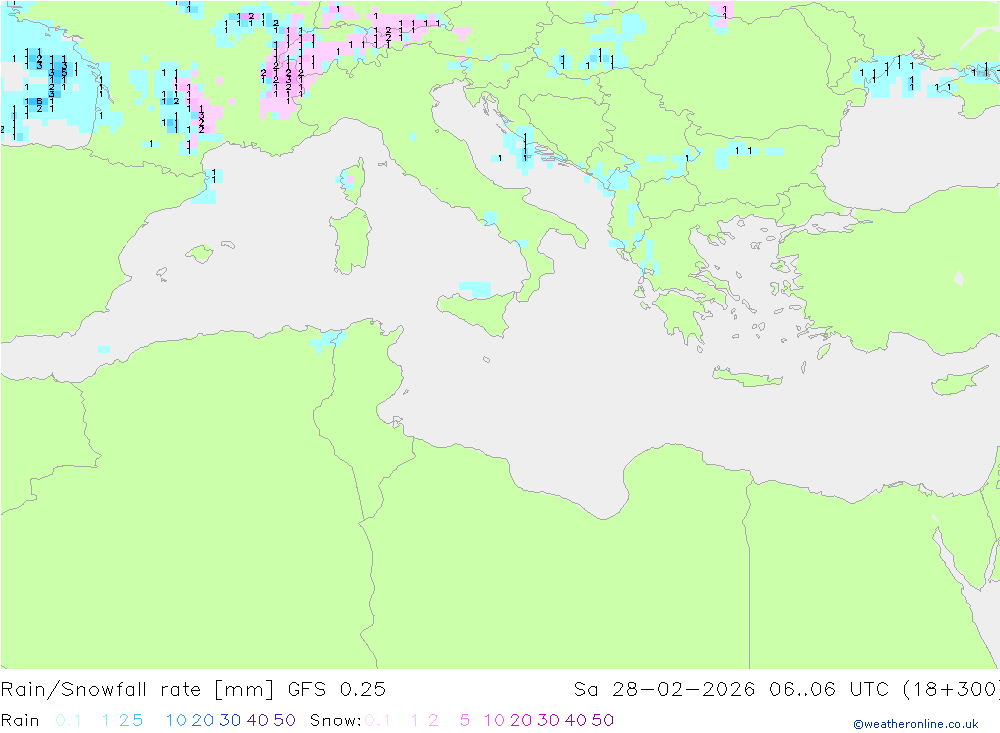This screenshot has width=1000, height=733.
Task: Select the Rain legend value 20
Action: (x=203, y=720)
